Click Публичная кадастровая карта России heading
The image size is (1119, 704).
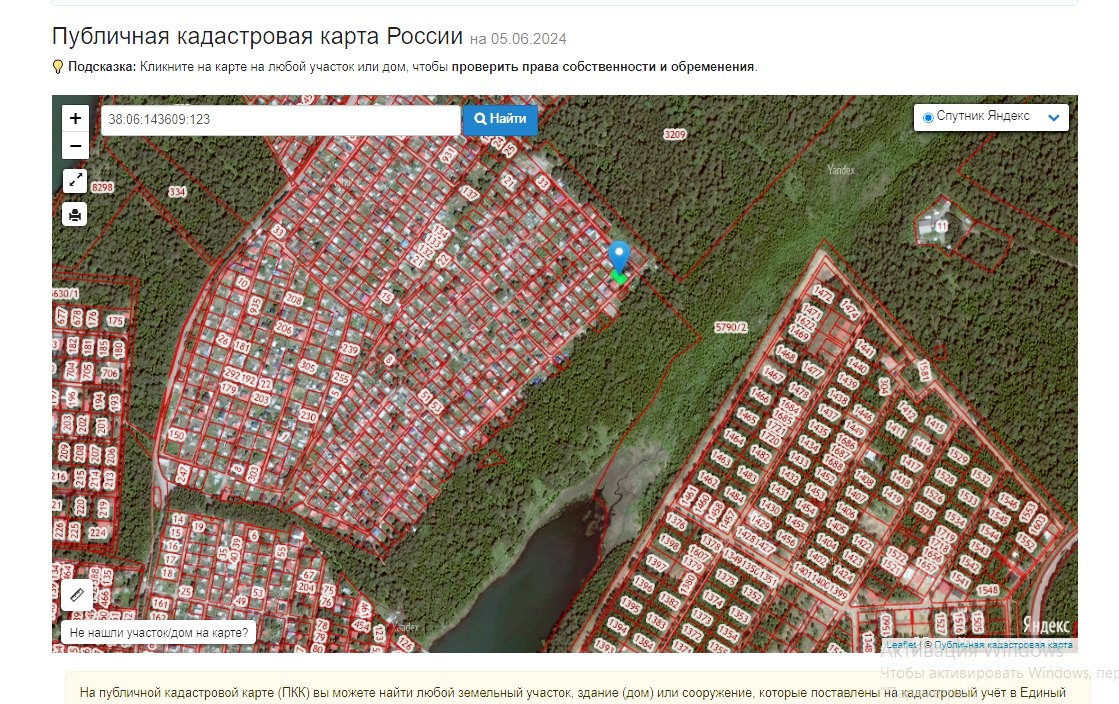tap(258, 36)
